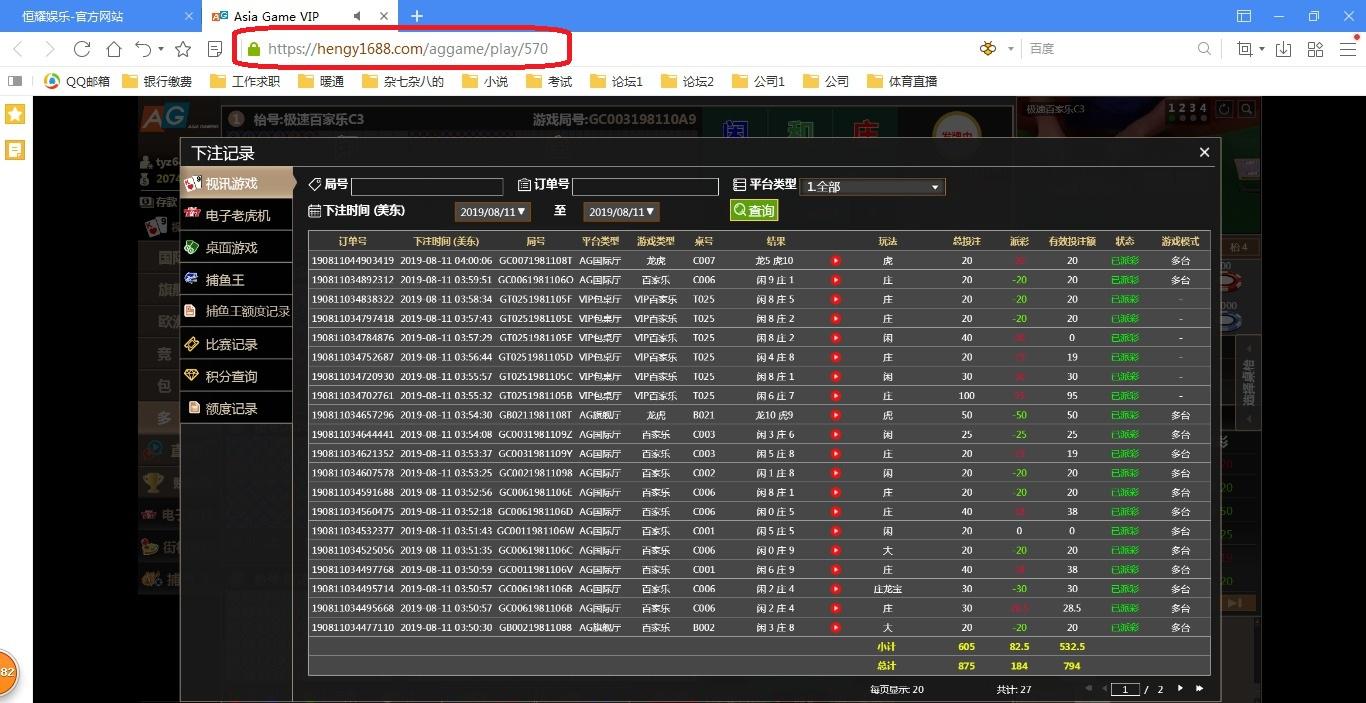Open the QQ邮箱 bookmark
The width and height of the screenshot is (1366, 703).
(x=77, y=81)
